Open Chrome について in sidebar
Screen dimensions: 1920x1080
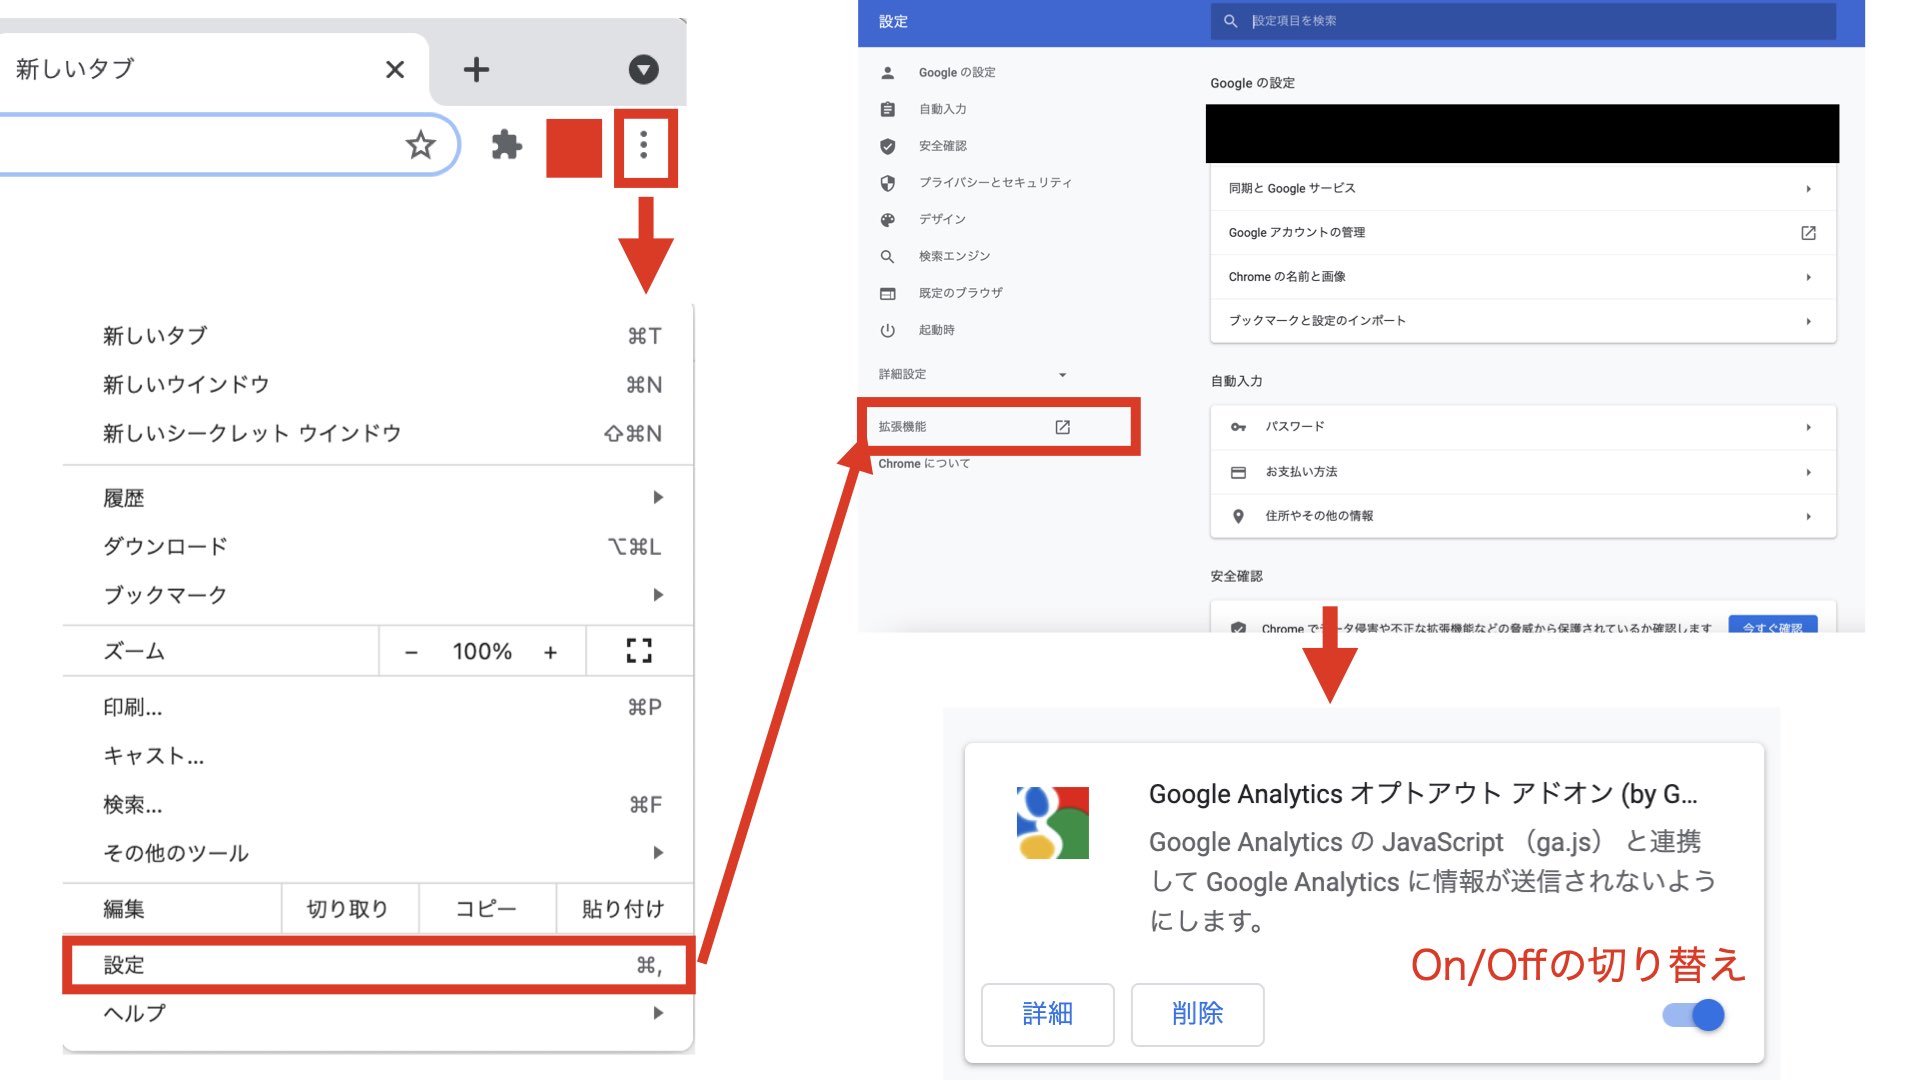pyautogui.click(x=924, y=464)
